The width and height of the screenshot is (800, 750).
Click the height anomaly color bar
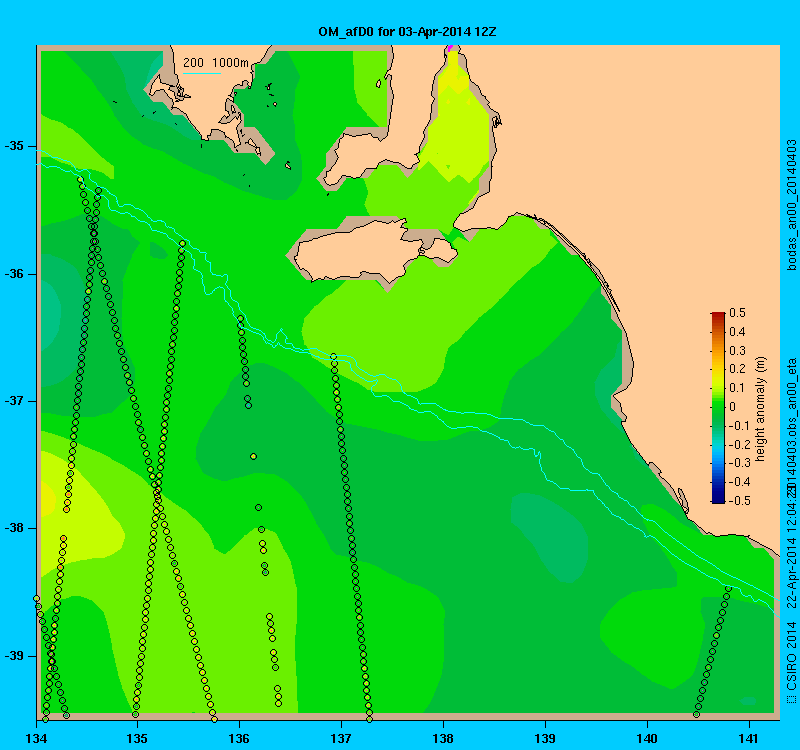(718, 408)
